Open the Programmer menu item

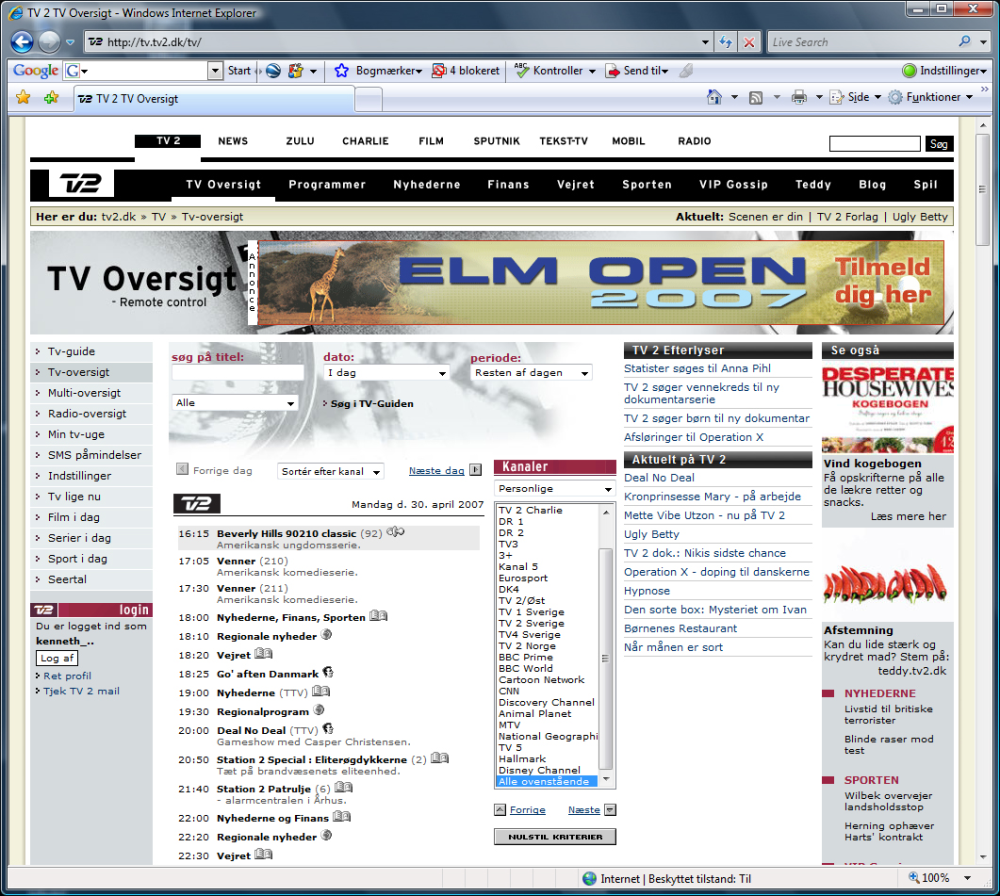click(327, 184)
